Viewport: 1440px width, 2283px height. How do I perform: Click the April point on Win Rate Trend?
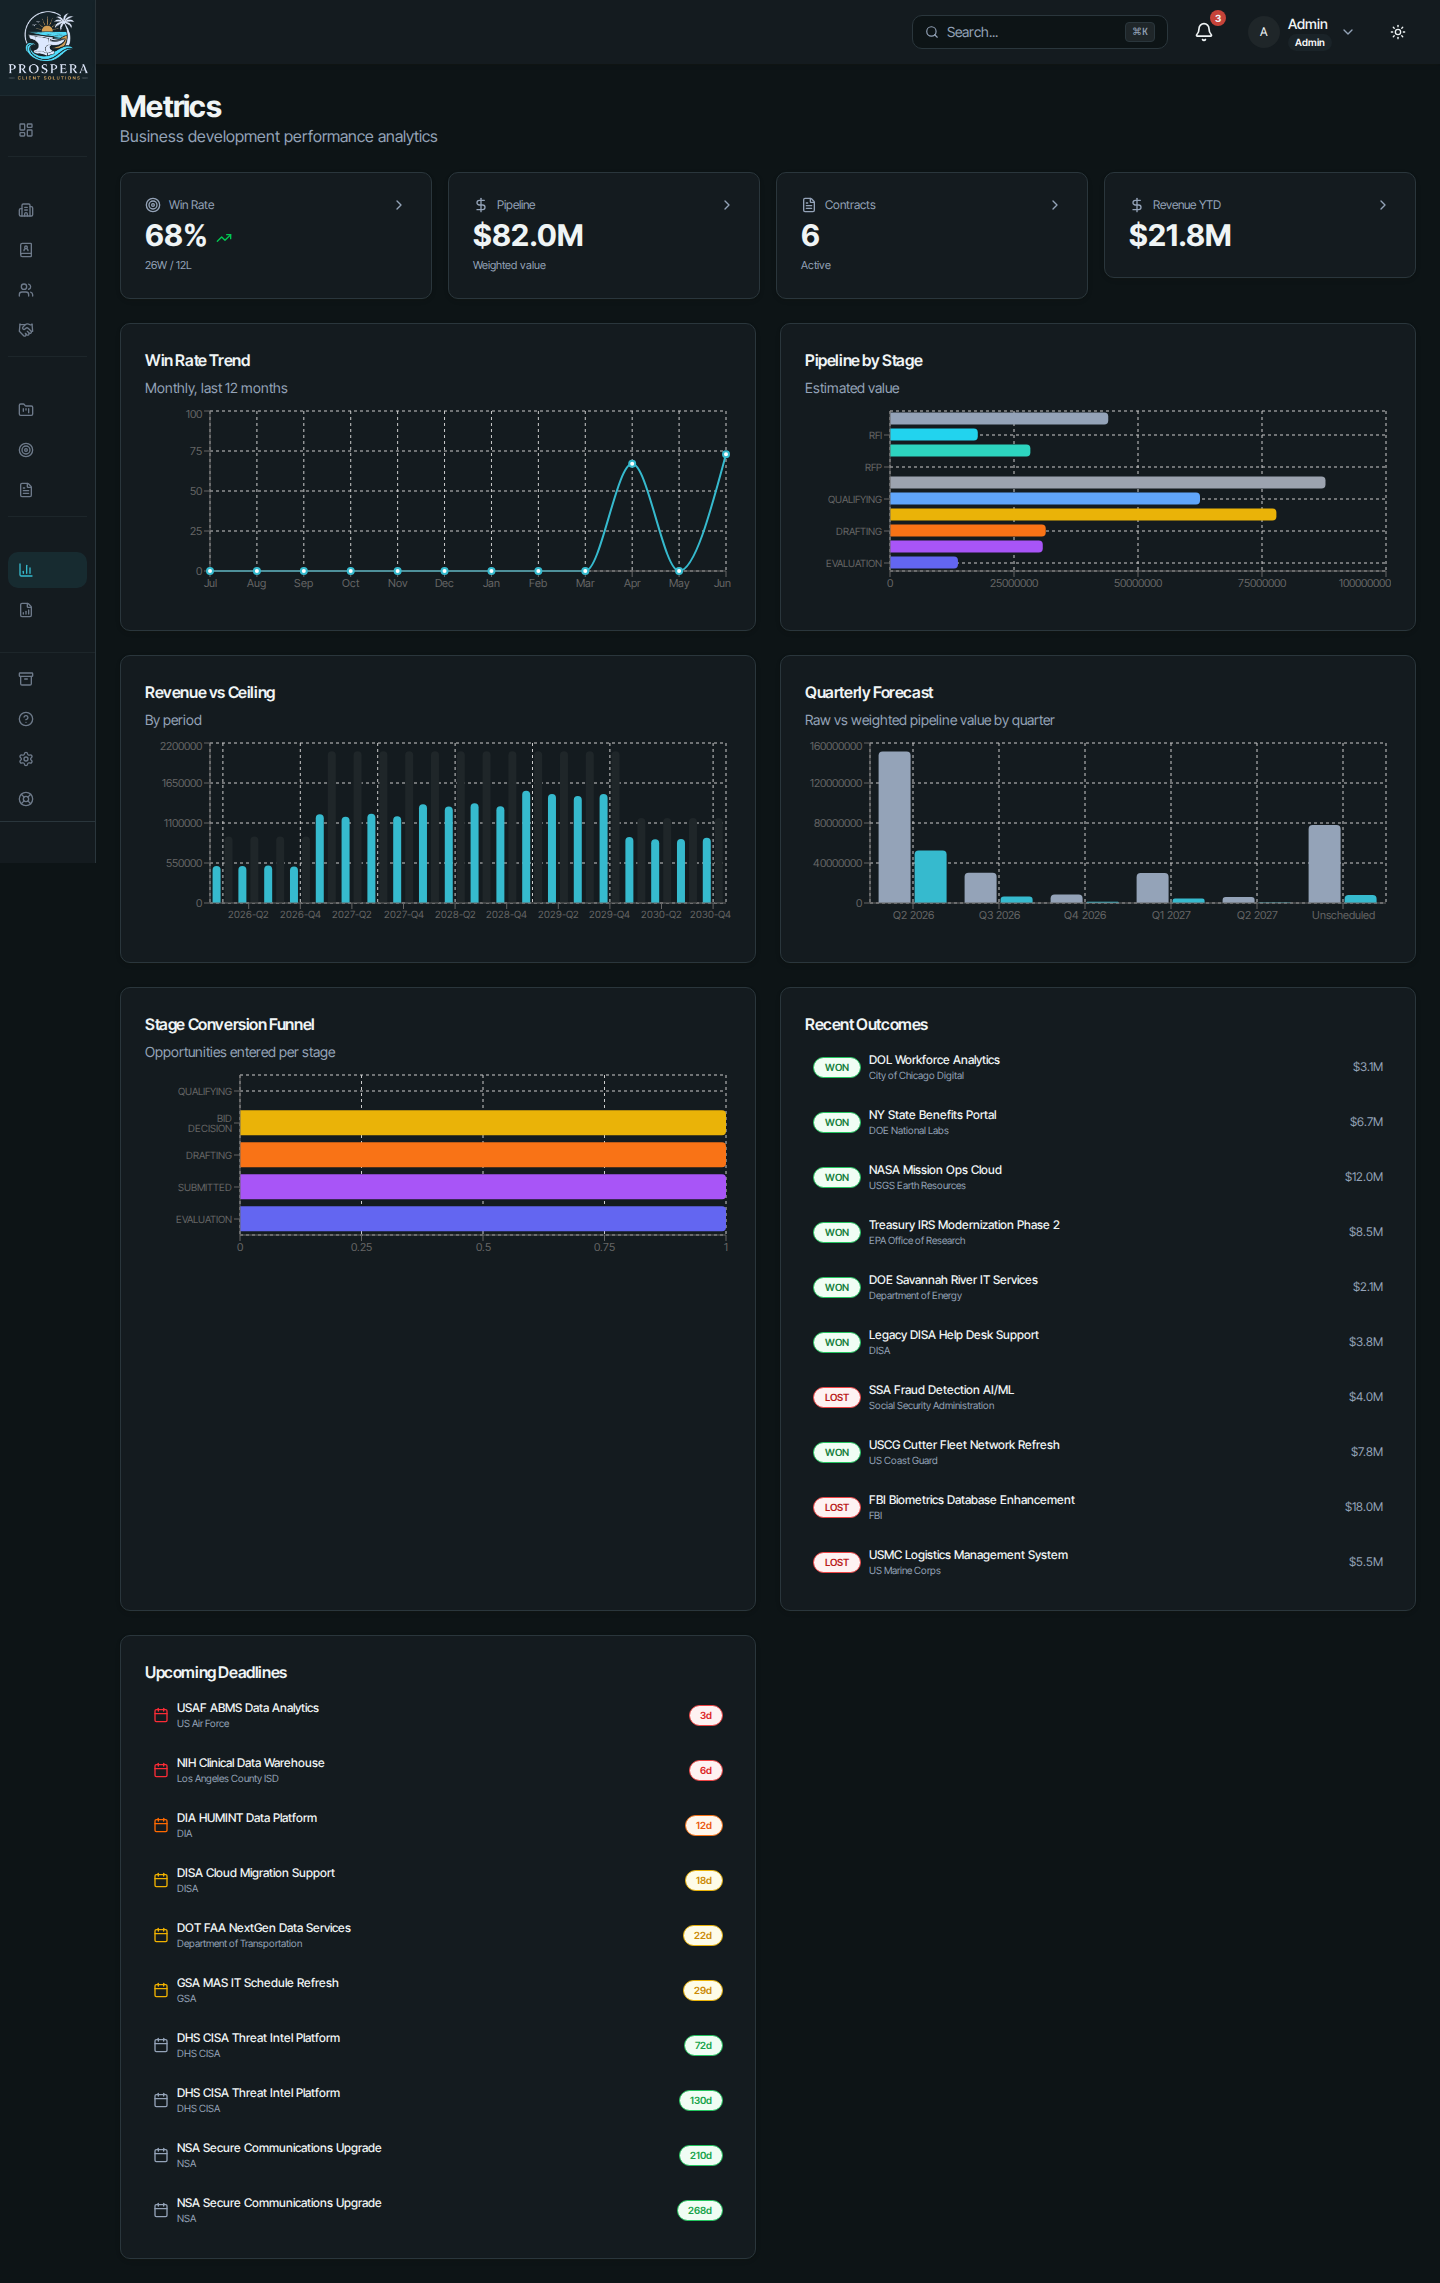[632, 464]
